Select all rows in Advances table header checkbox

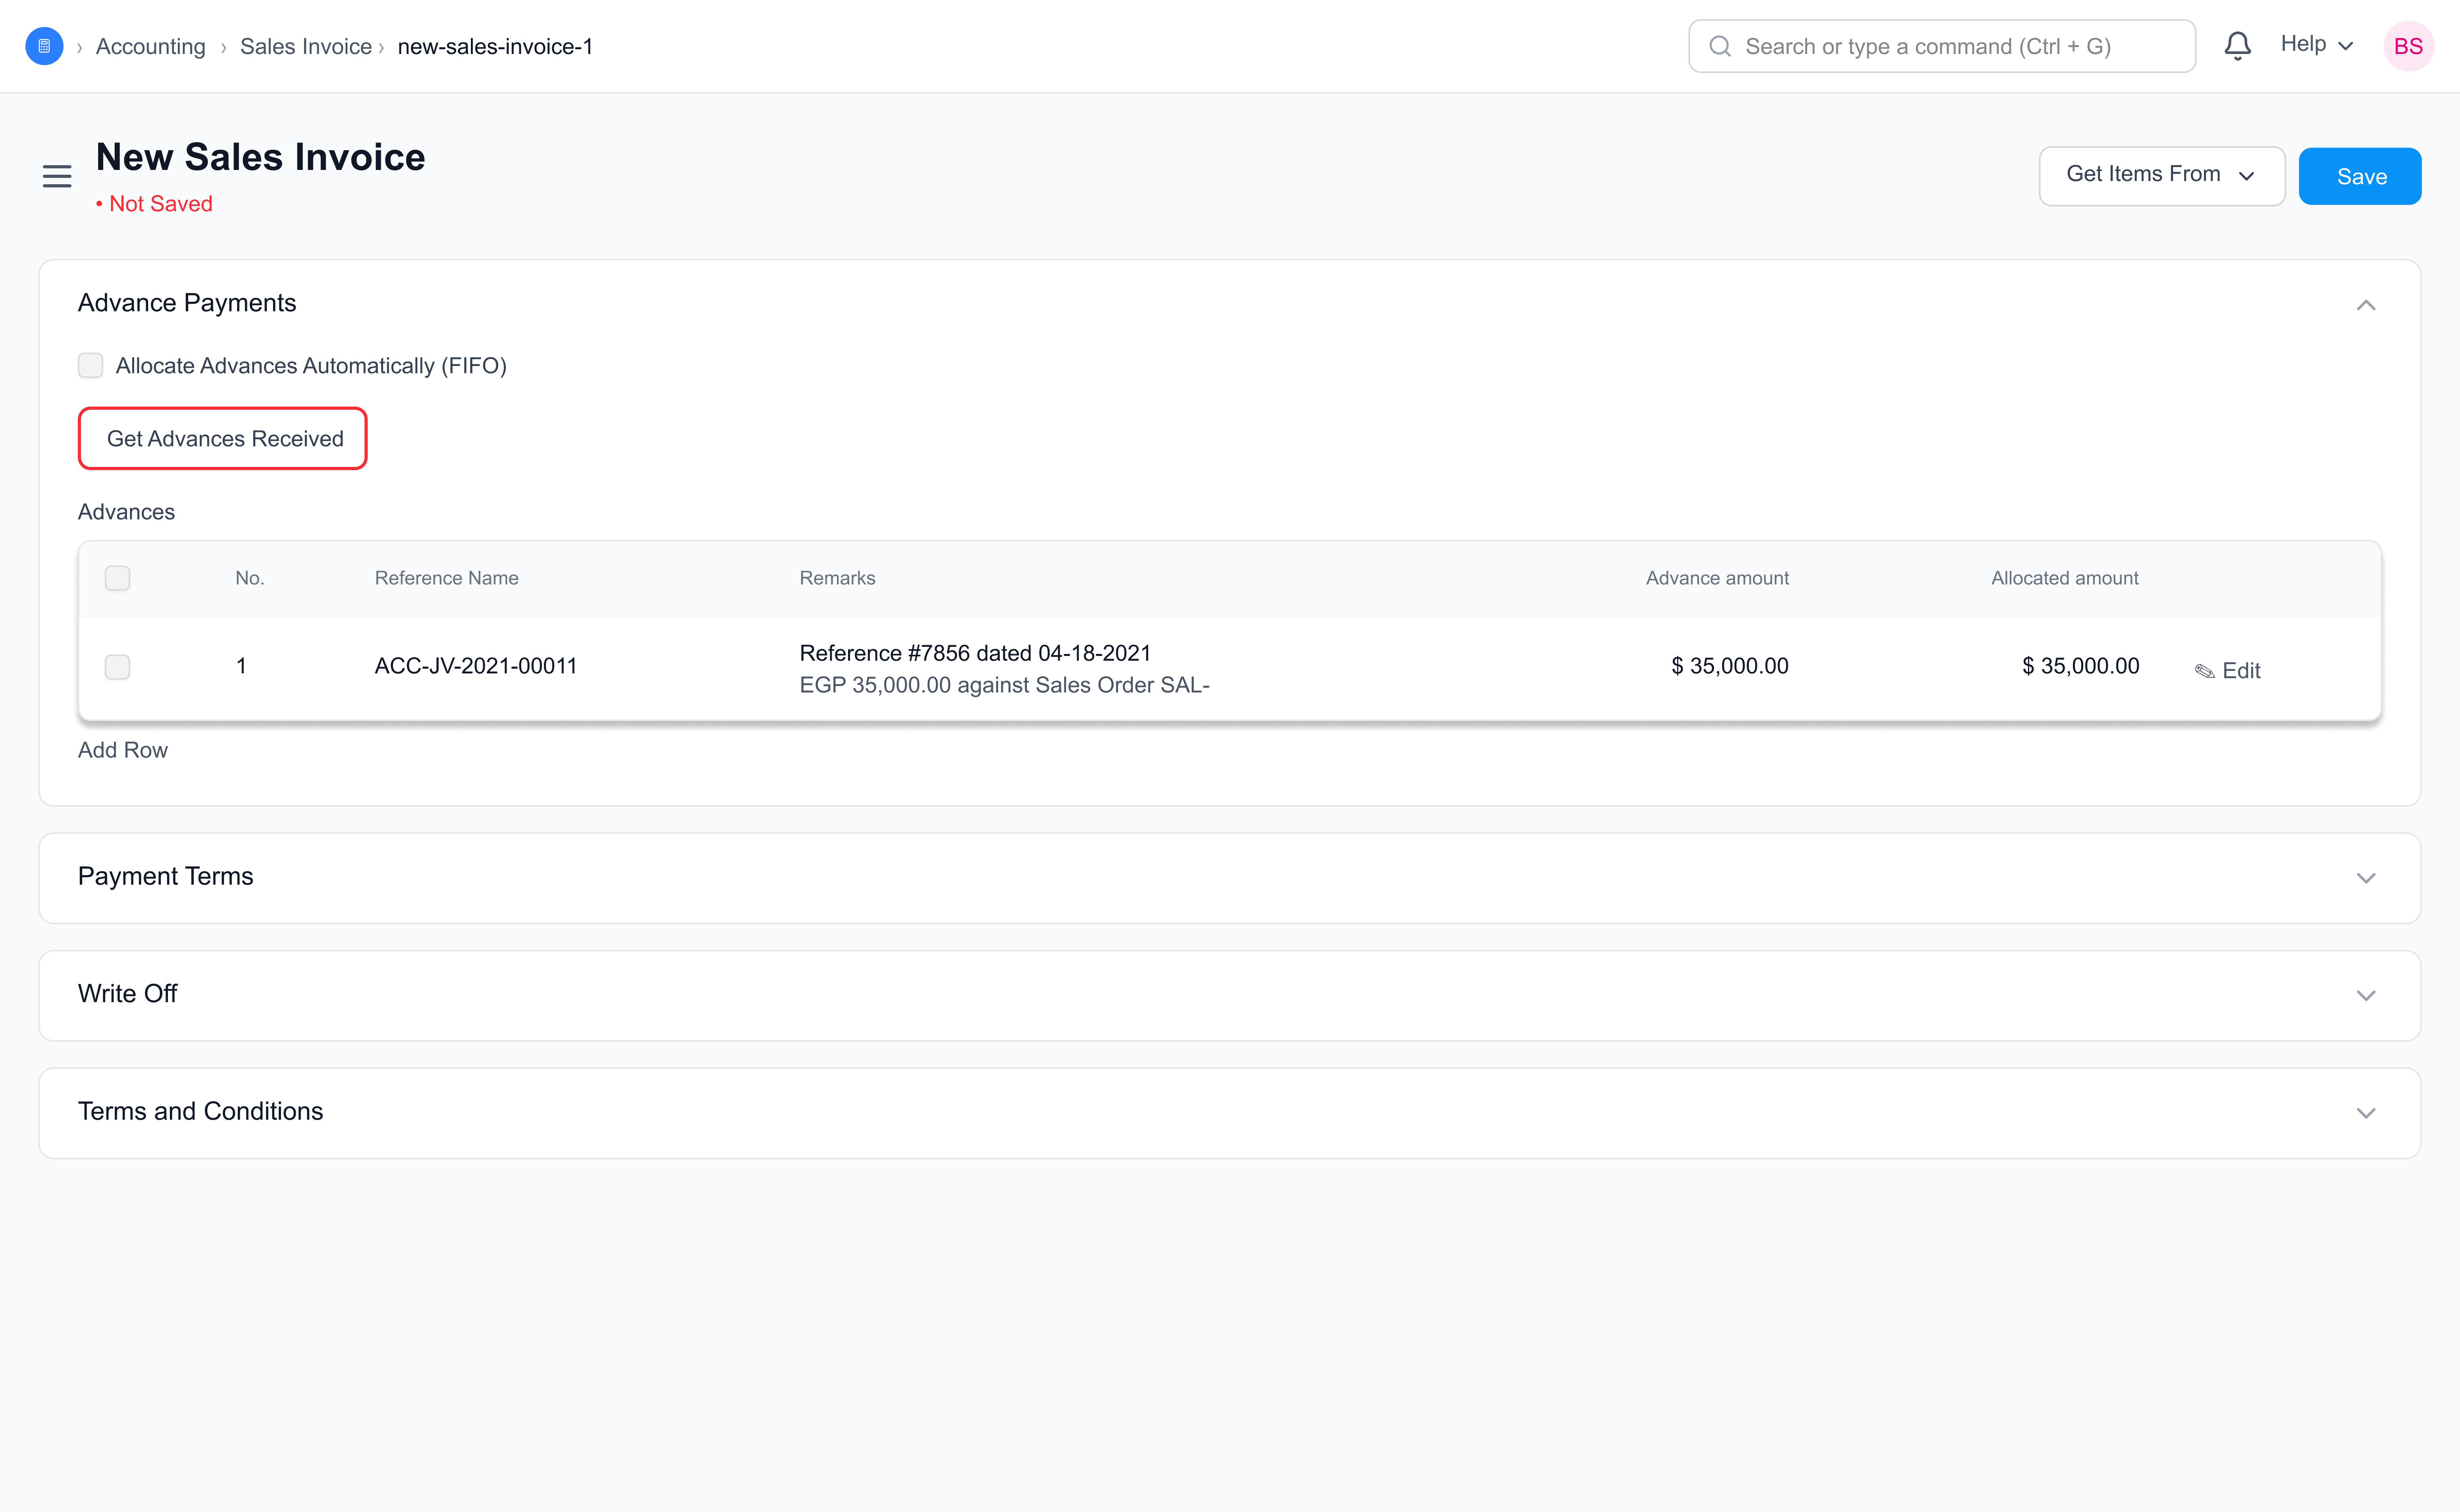pyautogui.click(x=118, y=578)
